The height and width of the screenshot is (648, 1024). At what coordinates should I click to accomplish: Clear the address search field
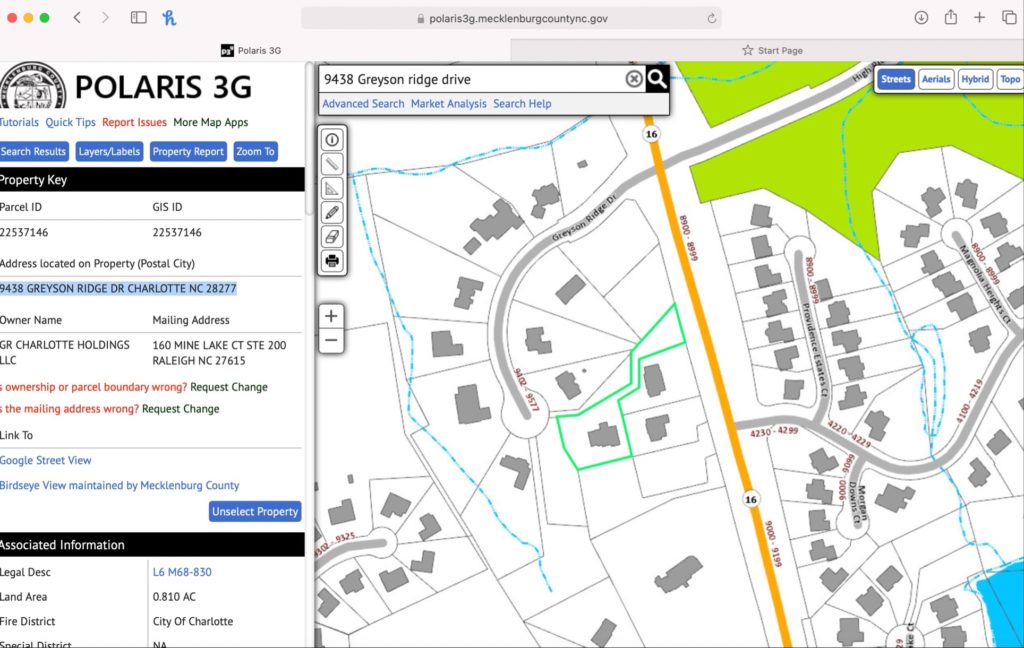point(633,79)
